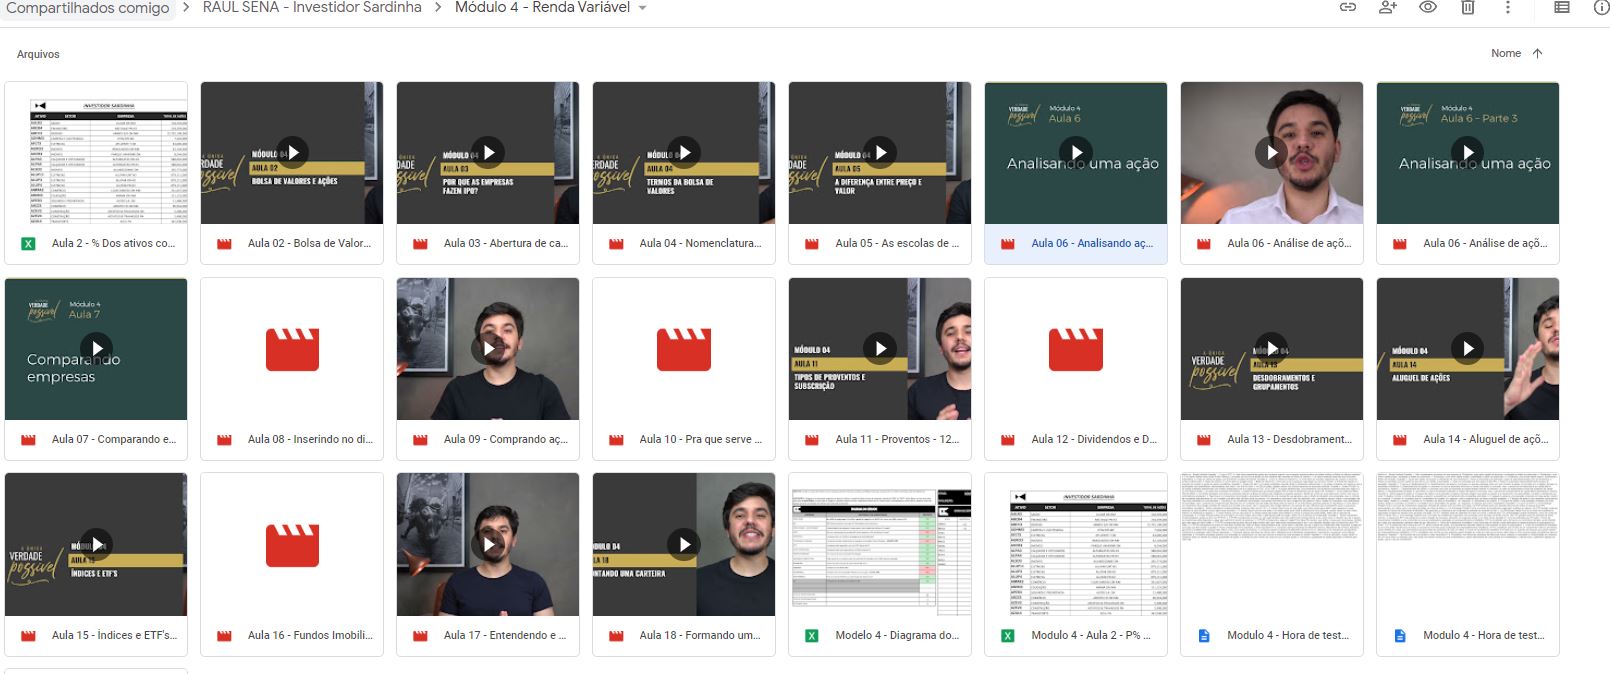This screenshot has height=674, width=1610.
Task: Click the red video icon of Aula 16
Action: (x=292, y=545)
